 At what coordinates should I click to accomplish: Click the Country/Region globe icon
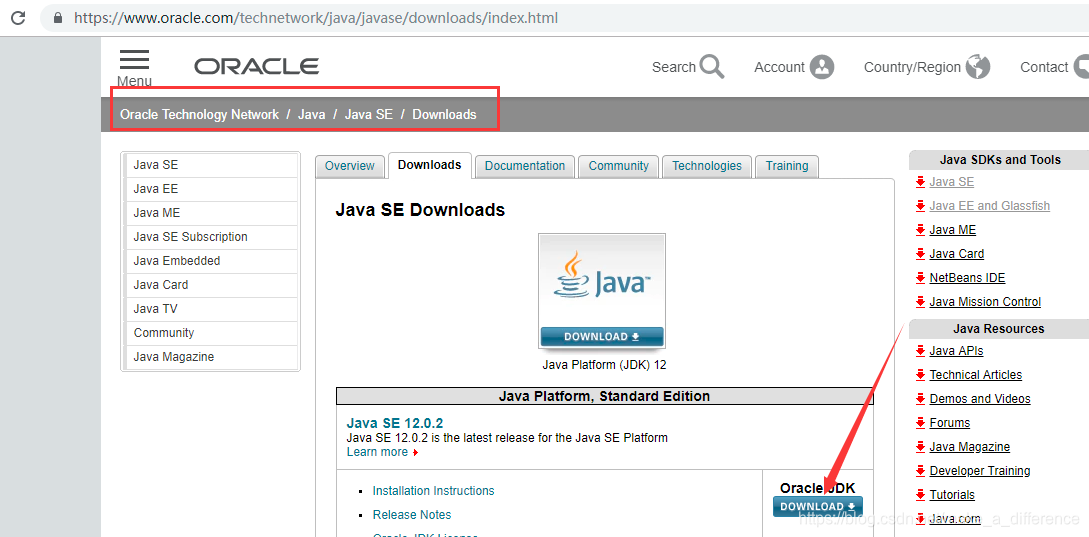(978, 67)
